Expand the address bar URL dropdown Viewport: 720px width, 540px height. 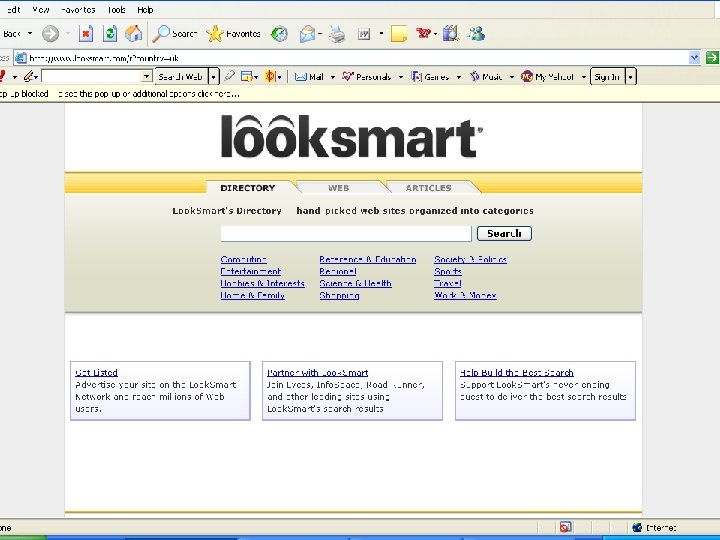[694, 57]
